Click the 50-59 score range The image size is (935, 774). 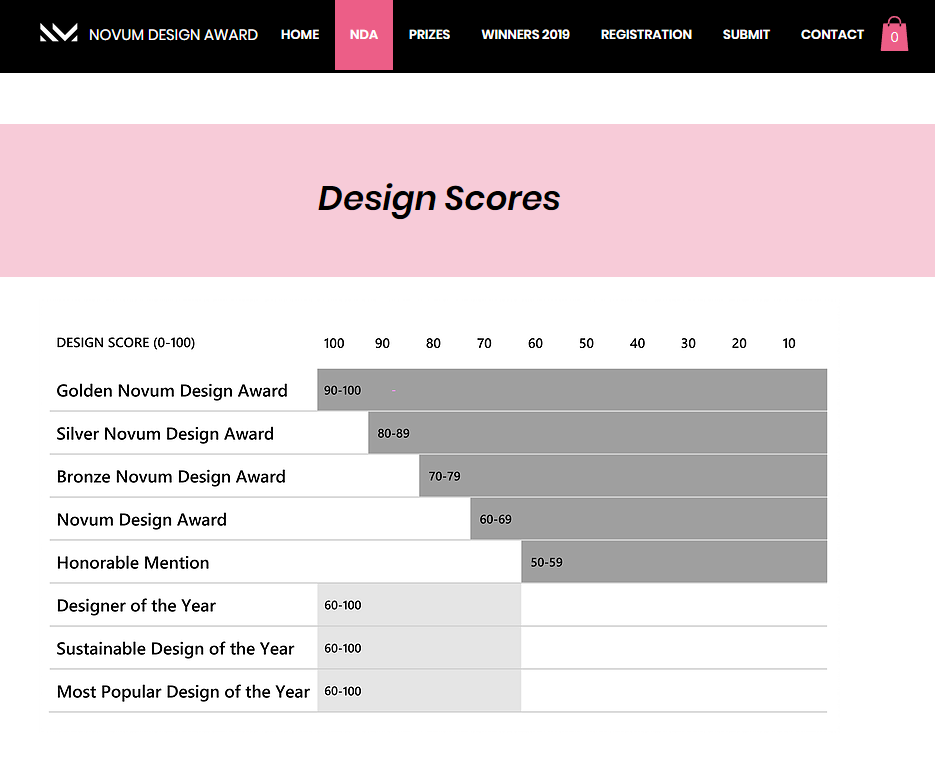click(x=546, y=562)
